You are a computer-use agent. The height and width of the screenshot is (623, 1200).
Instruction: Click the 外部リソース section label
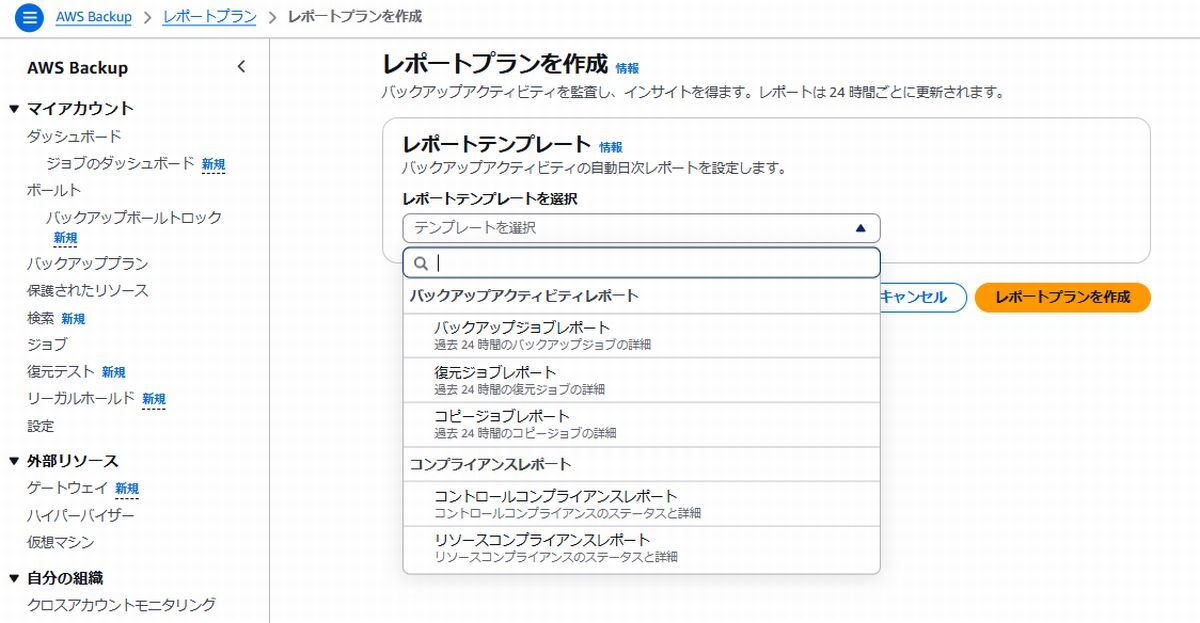coord(73,461)
